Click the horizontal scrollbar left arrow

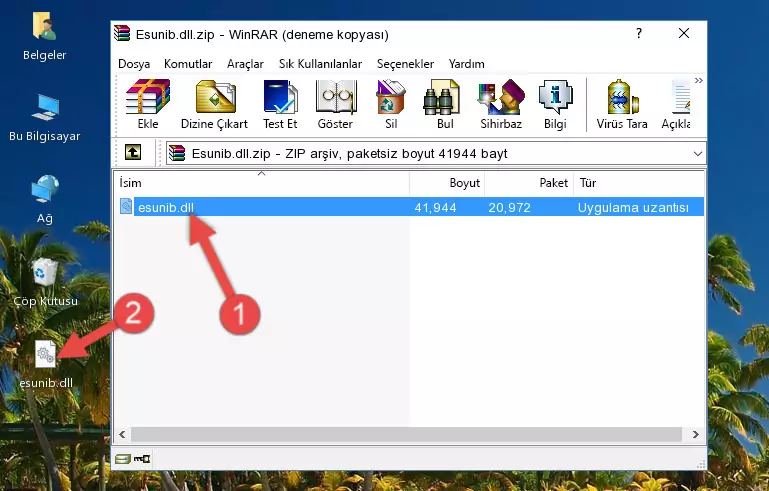tap(122, 434)
